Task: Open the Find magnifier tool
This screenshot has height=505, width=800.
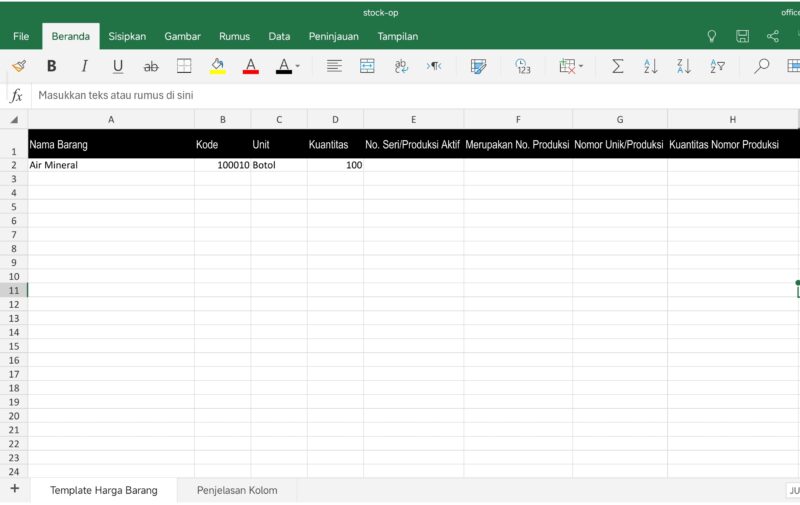Action: (762, 66)
